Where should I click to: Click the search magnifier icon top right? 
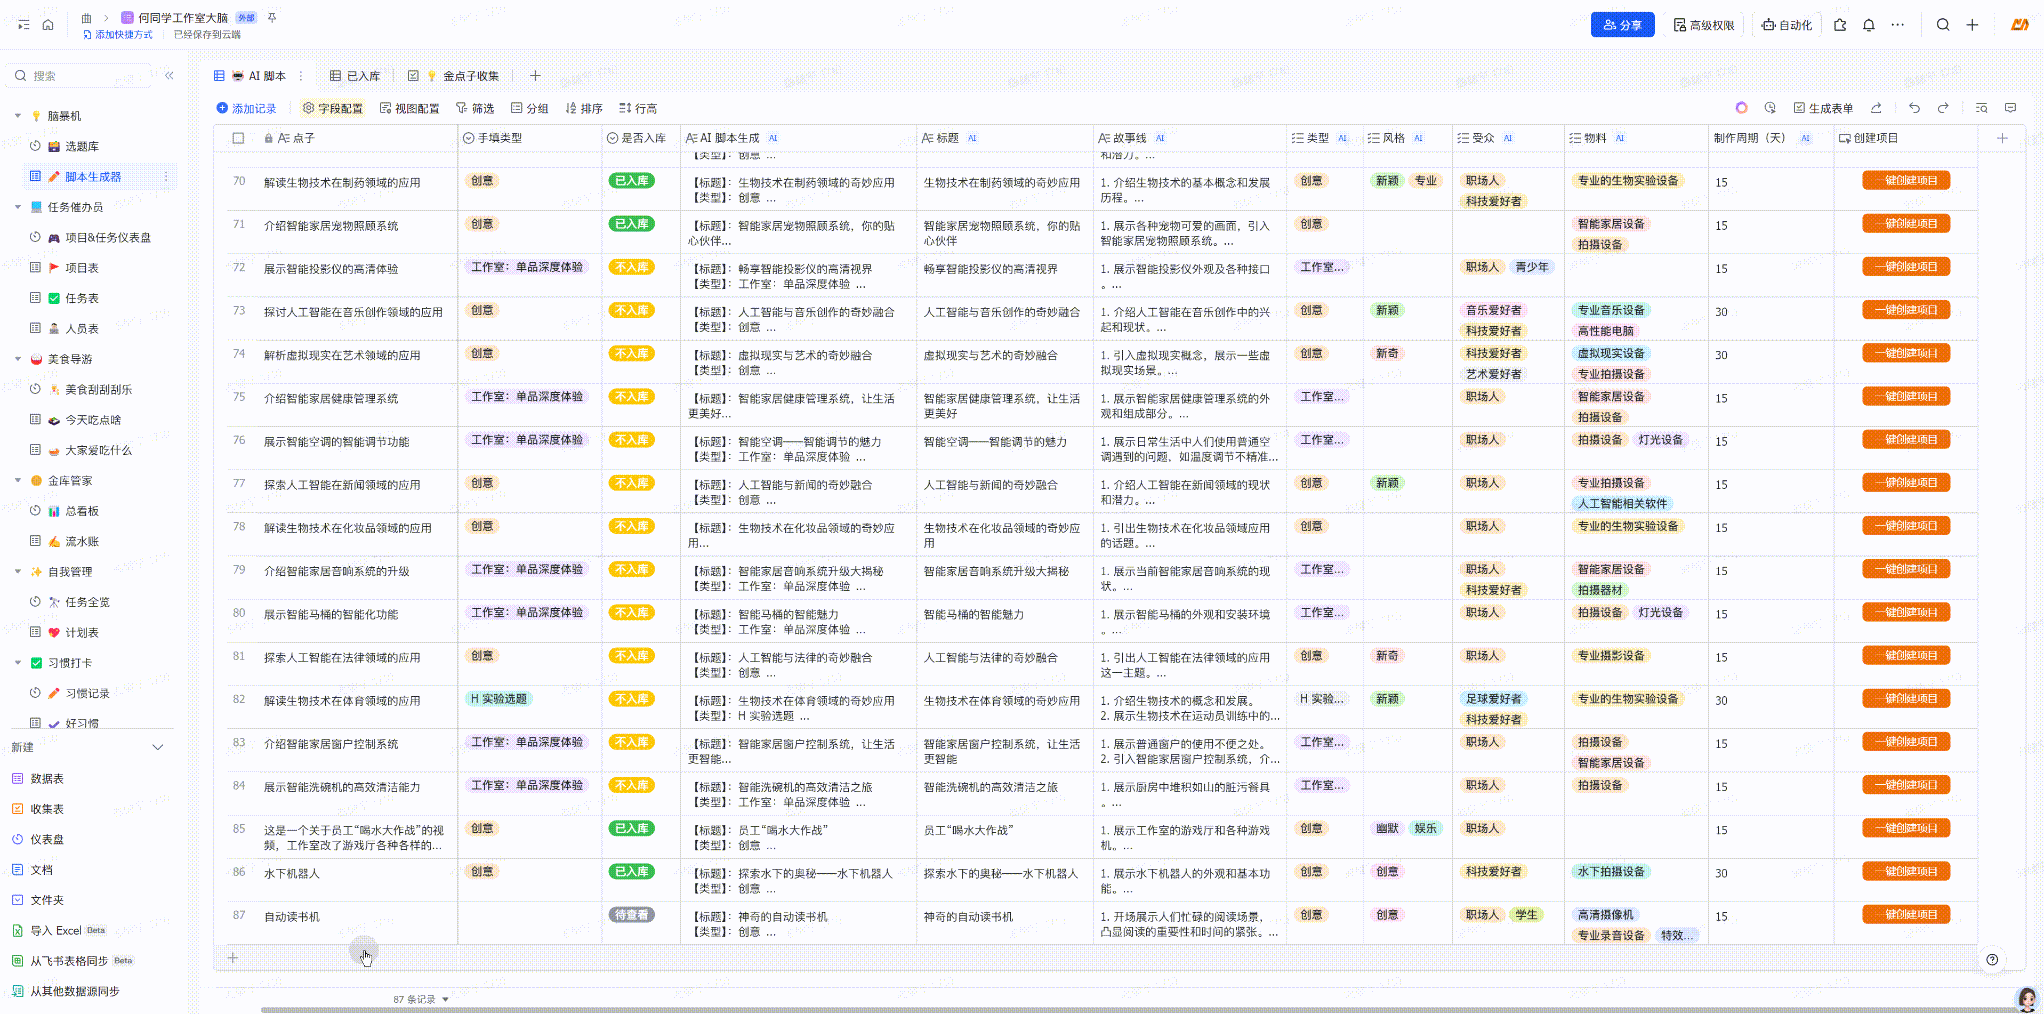1942,25
